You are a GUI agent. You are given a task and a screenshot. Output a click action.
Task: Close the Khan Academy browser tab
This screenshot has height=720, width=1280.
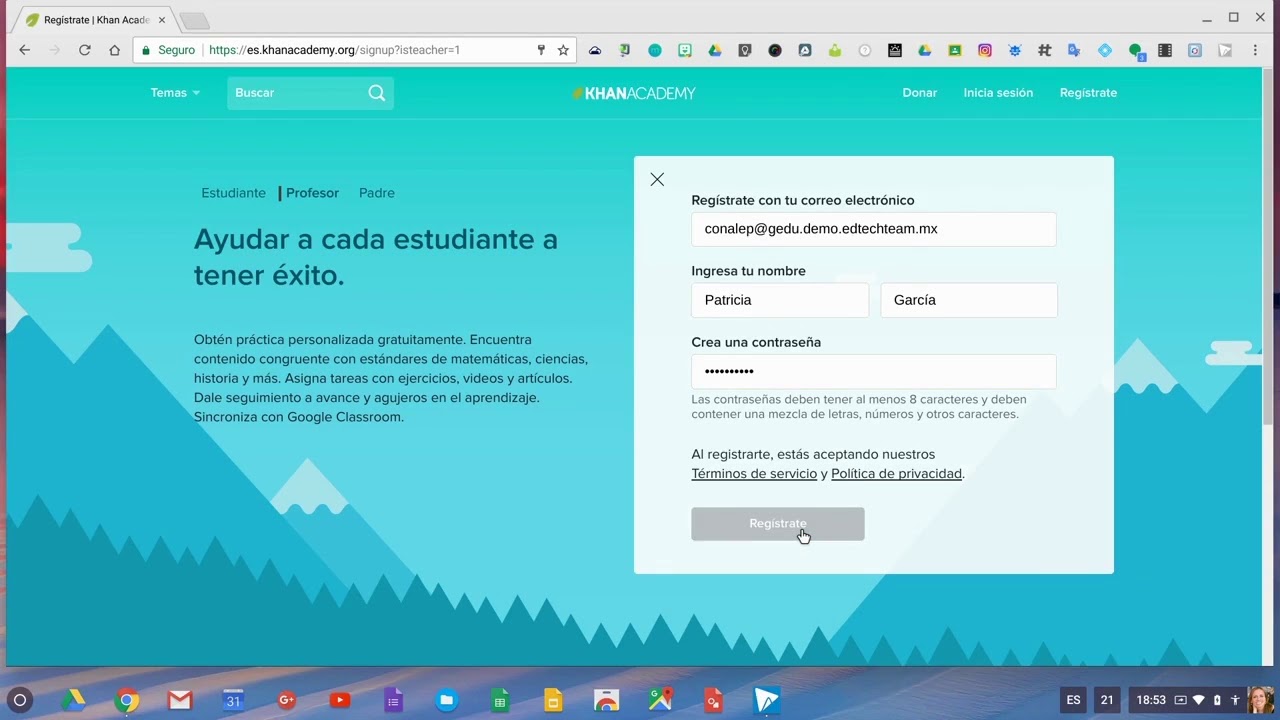point(162,20)
